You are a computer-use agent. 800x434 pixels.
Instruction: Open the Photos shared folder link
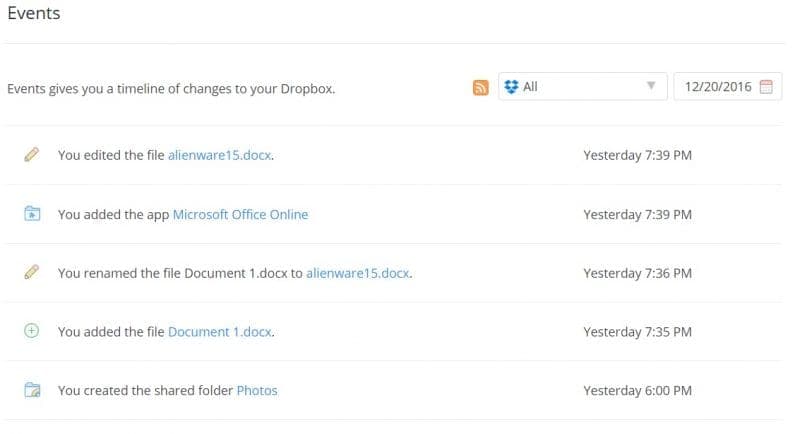257,391
